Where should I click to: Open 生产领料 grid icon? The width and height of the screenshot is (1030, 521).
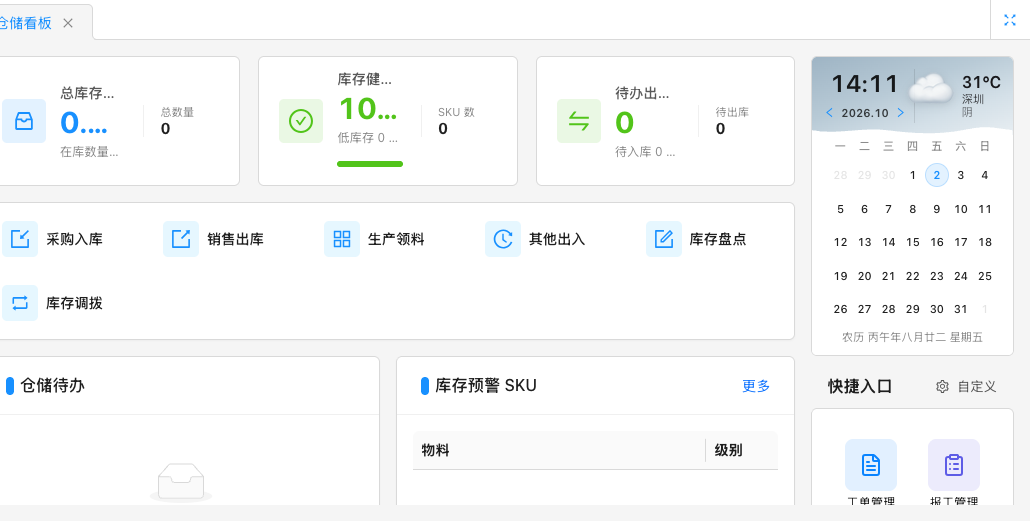click(x=342, y=239)
